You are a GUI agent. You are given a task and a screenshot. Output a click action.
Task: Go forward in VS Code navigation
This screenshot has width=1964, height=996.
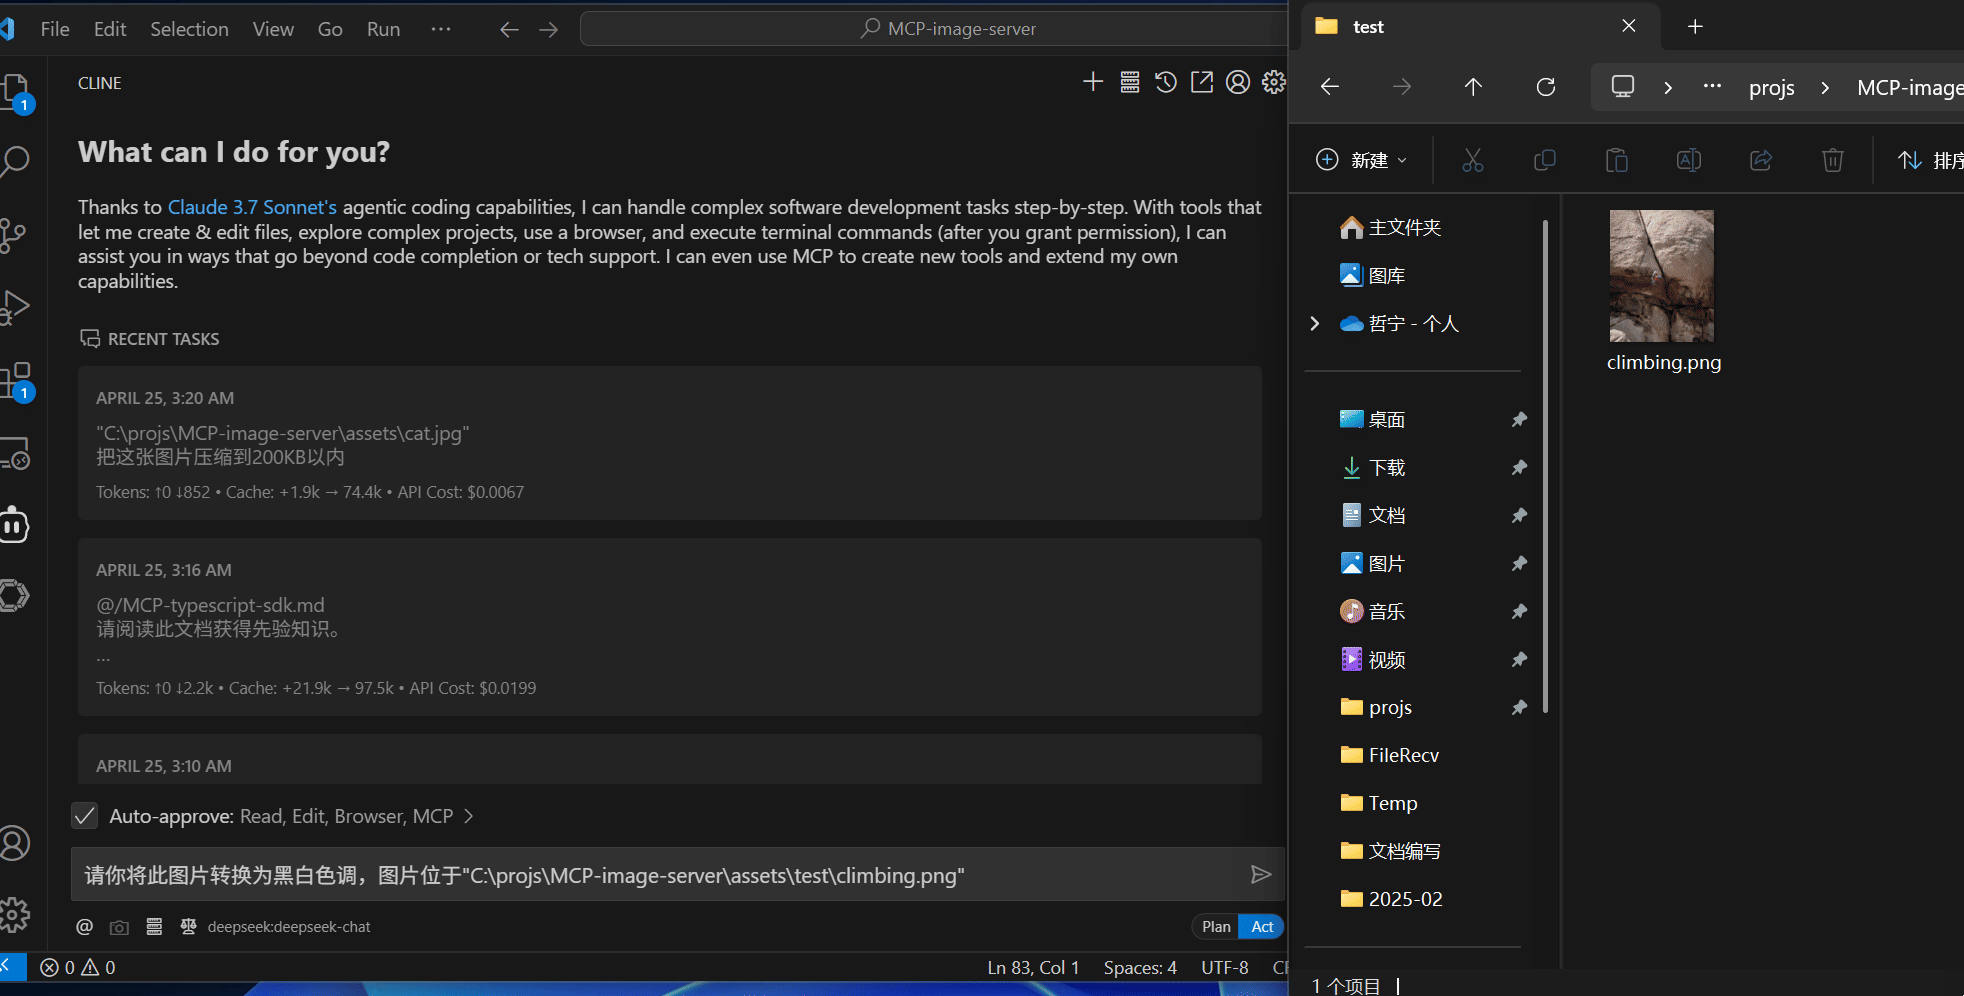[x=548, y=29]
